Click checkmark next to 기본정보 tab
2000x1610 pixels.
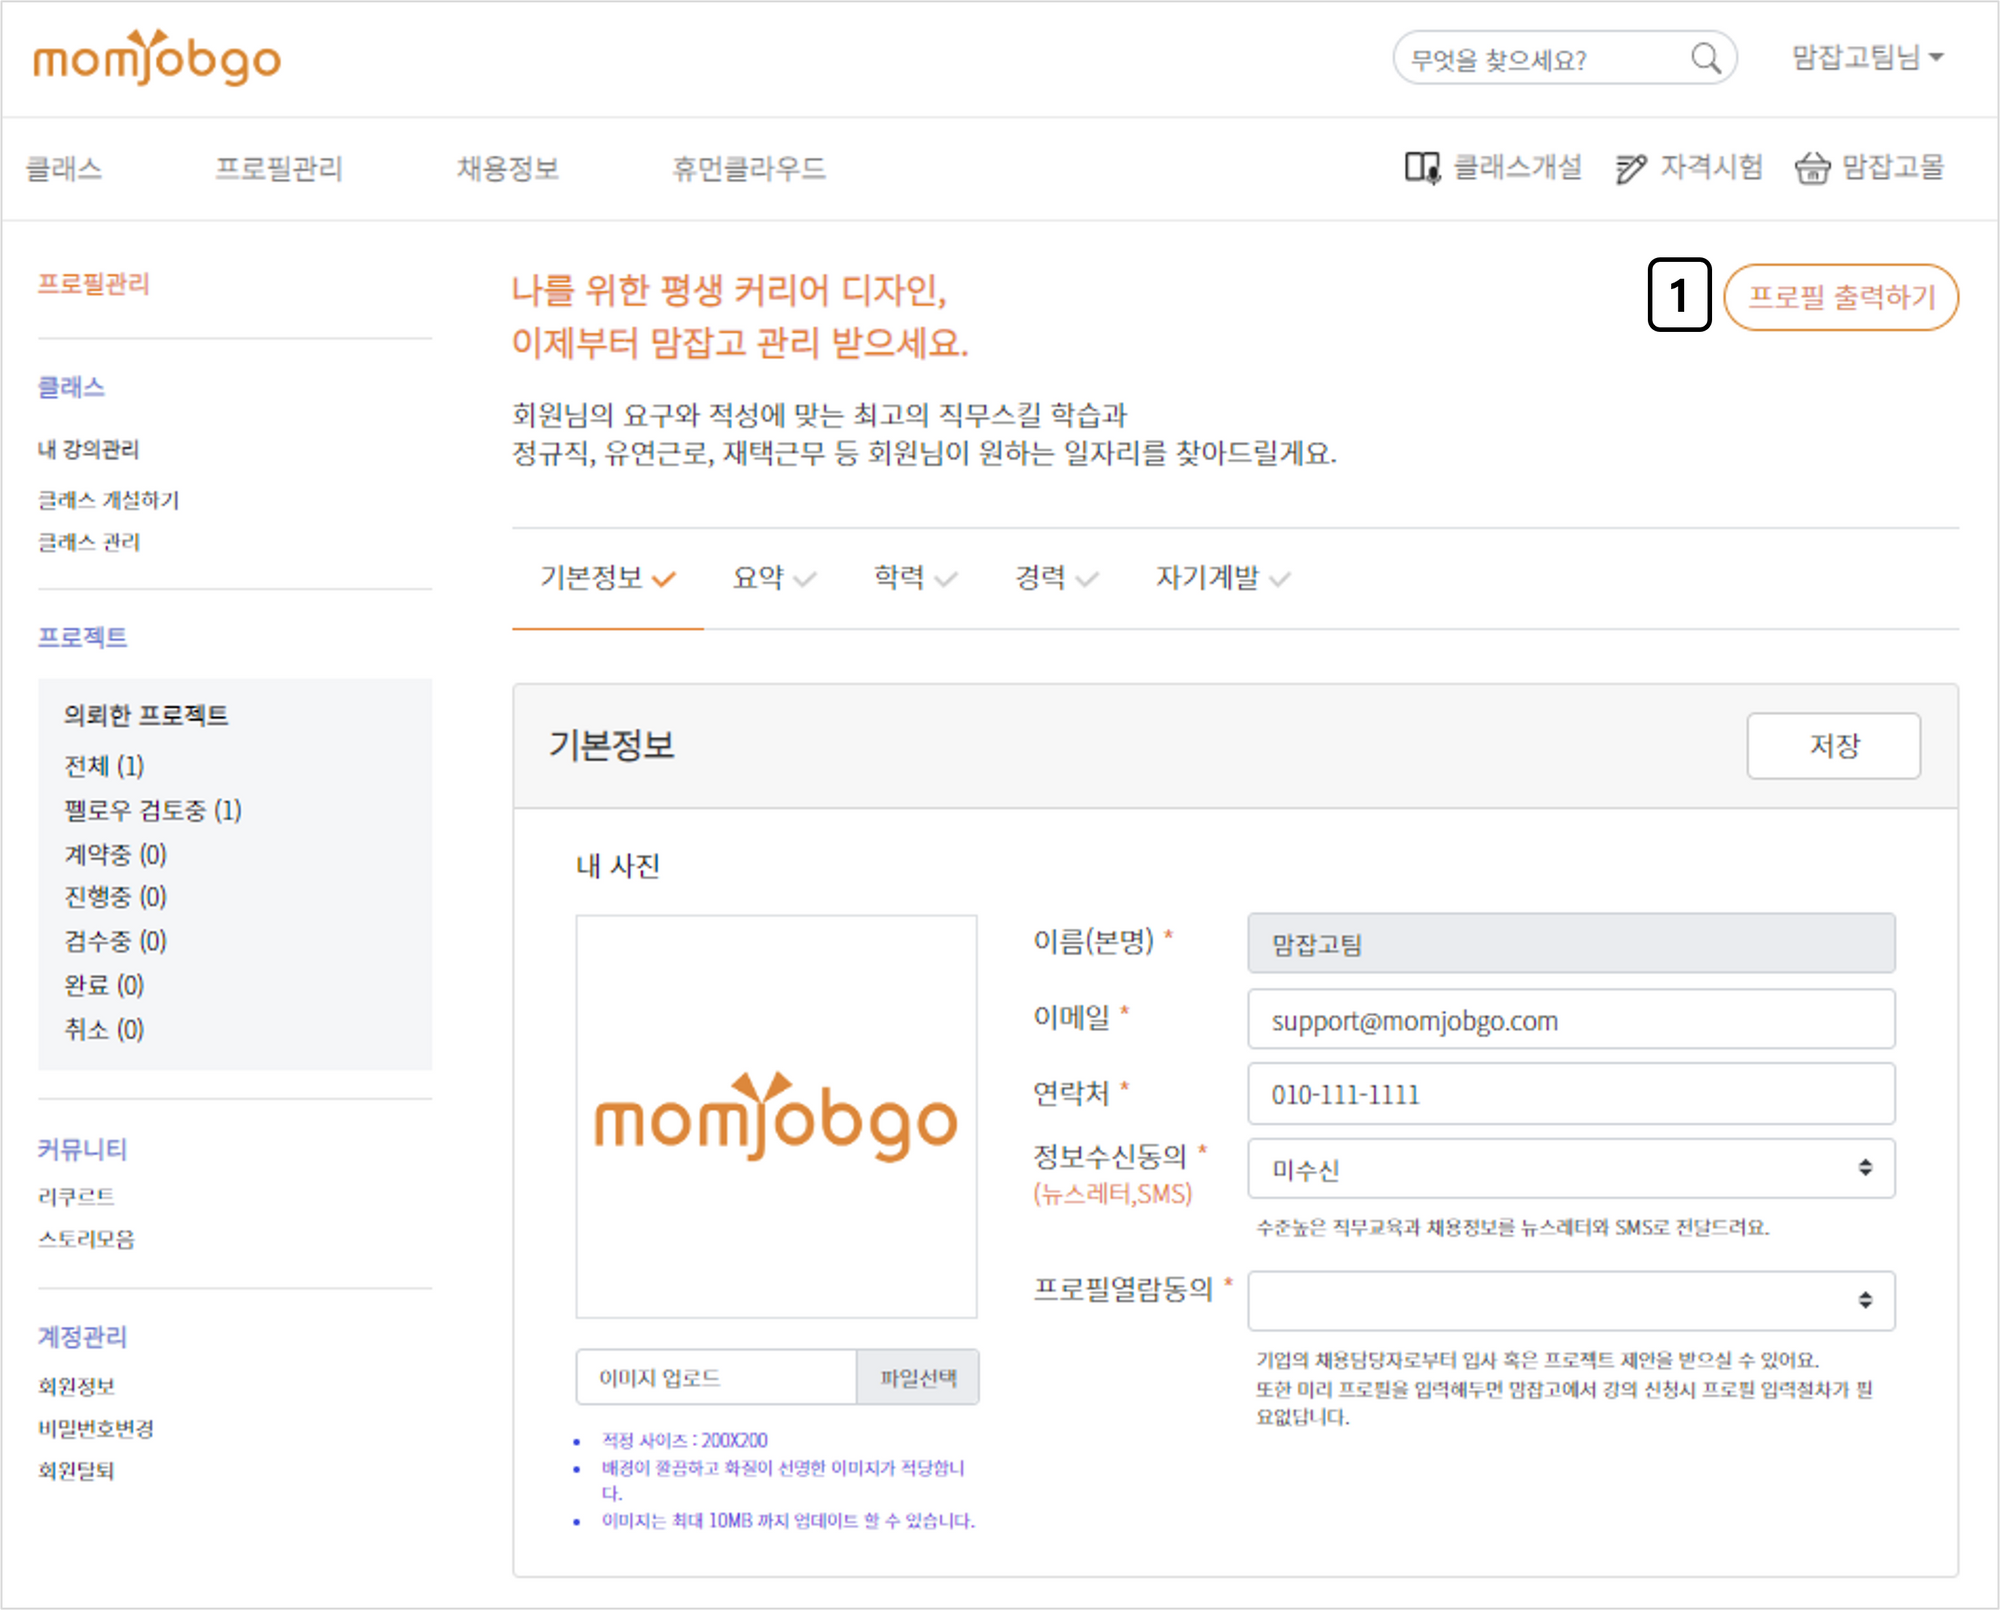(x=664, y=579)
